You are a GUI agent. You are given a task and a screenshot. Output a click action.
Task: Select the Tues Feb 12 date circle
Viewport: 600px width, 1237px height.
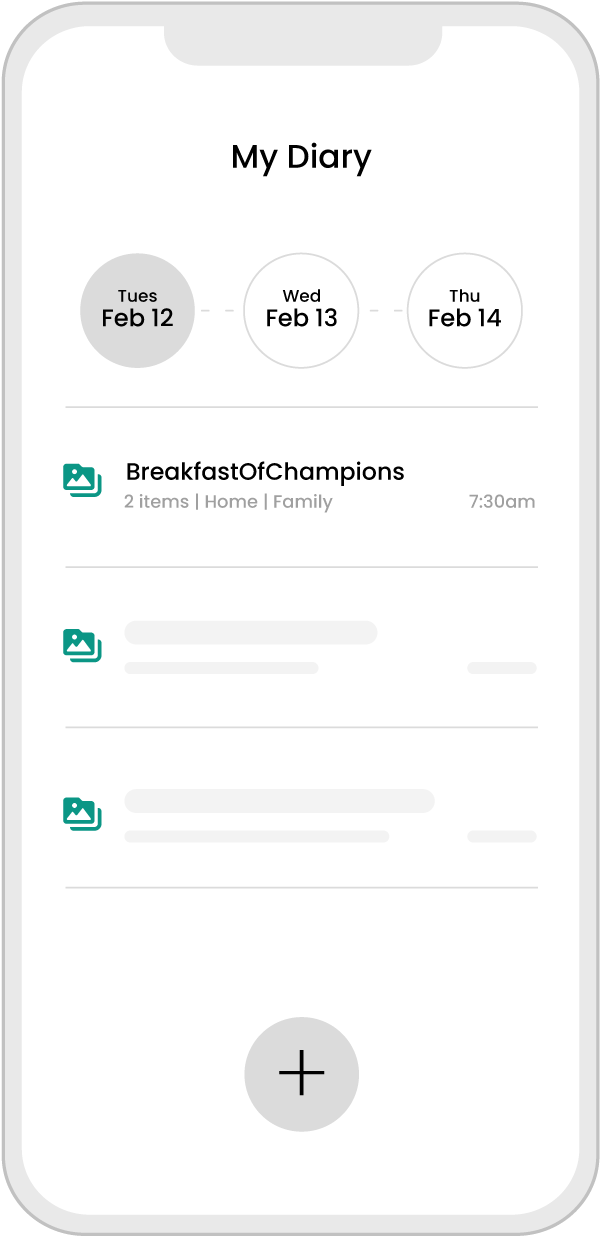coord(137,310)
